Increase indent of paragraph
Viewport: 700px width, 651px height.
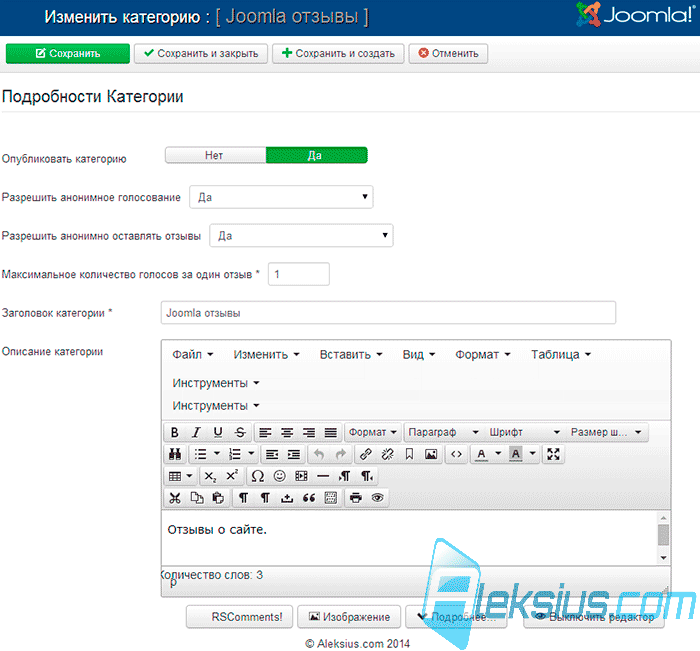tap(294, 455)
